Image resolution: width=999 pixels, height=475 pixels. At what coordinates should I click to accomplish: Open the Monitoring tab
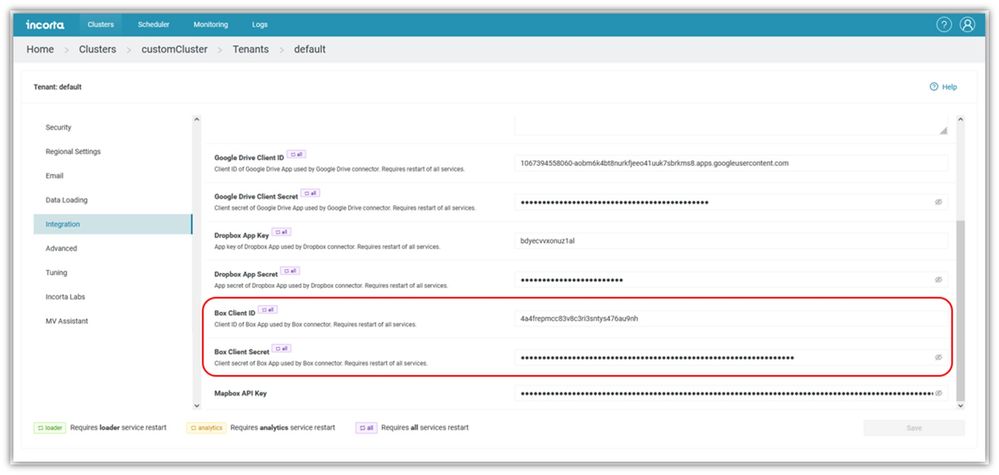(x=211, y=24)
